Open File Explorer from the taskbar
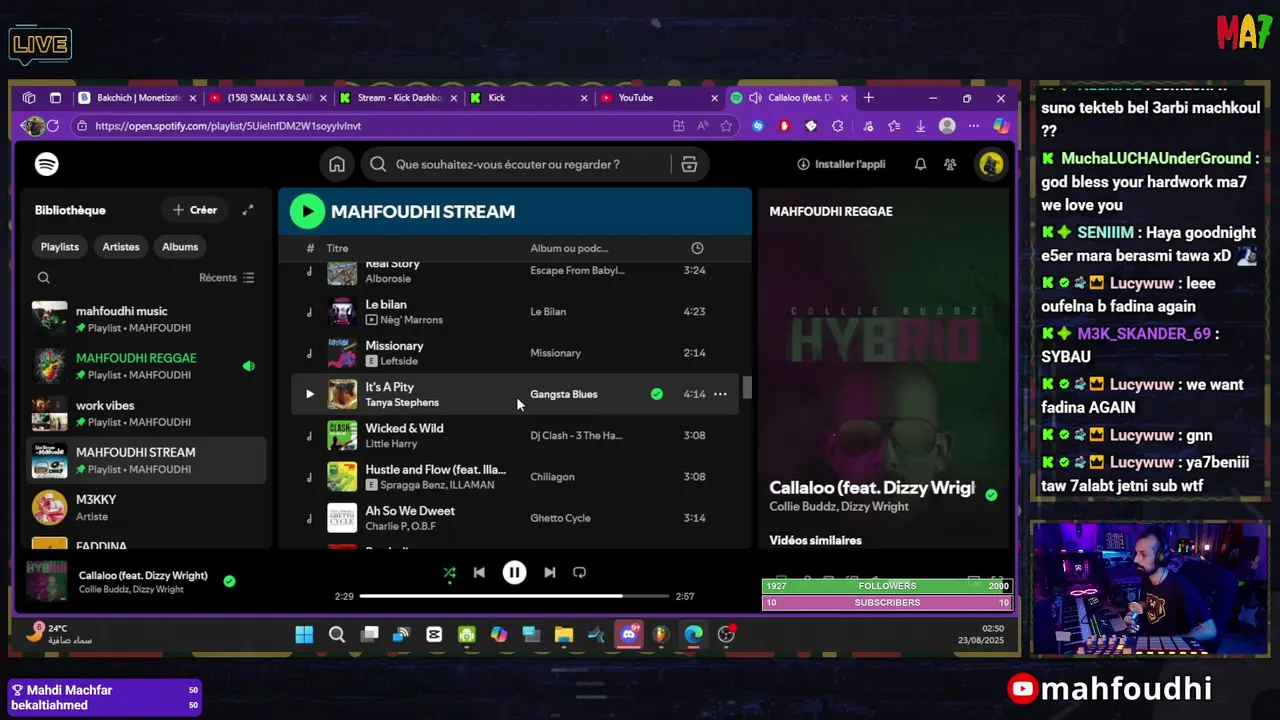The height and width of the screenshot is (720, 1280). [x=564, y=635]
